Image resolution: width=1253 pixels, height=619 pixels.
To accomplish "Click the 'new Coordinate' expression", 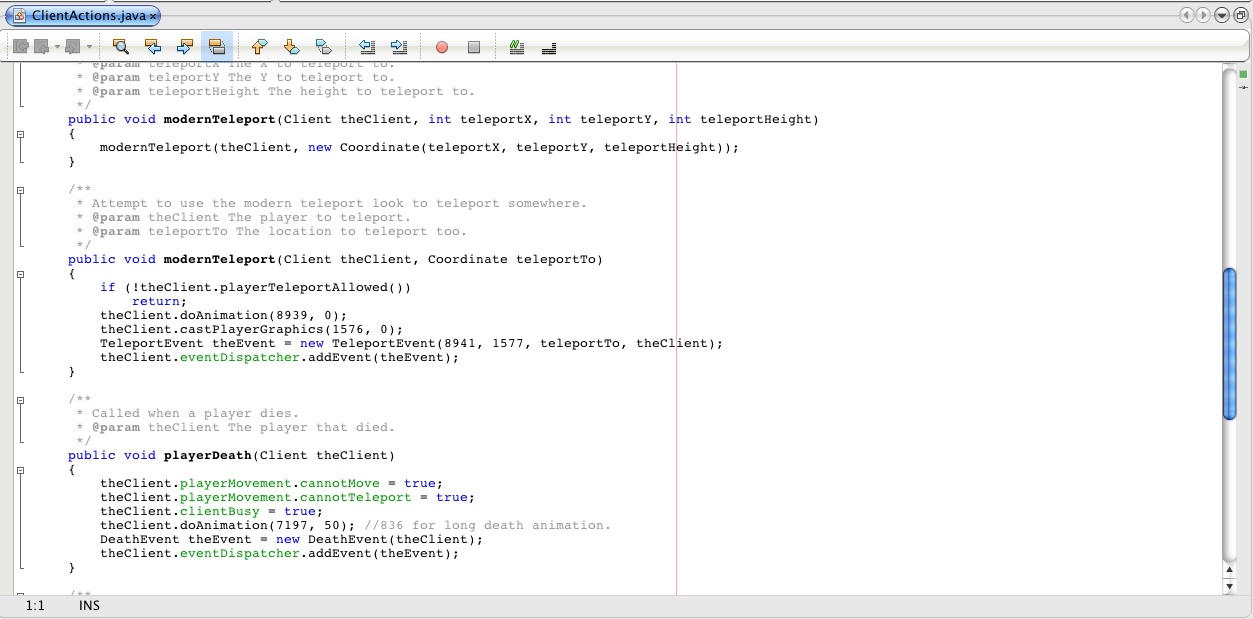I will (364, 147).
